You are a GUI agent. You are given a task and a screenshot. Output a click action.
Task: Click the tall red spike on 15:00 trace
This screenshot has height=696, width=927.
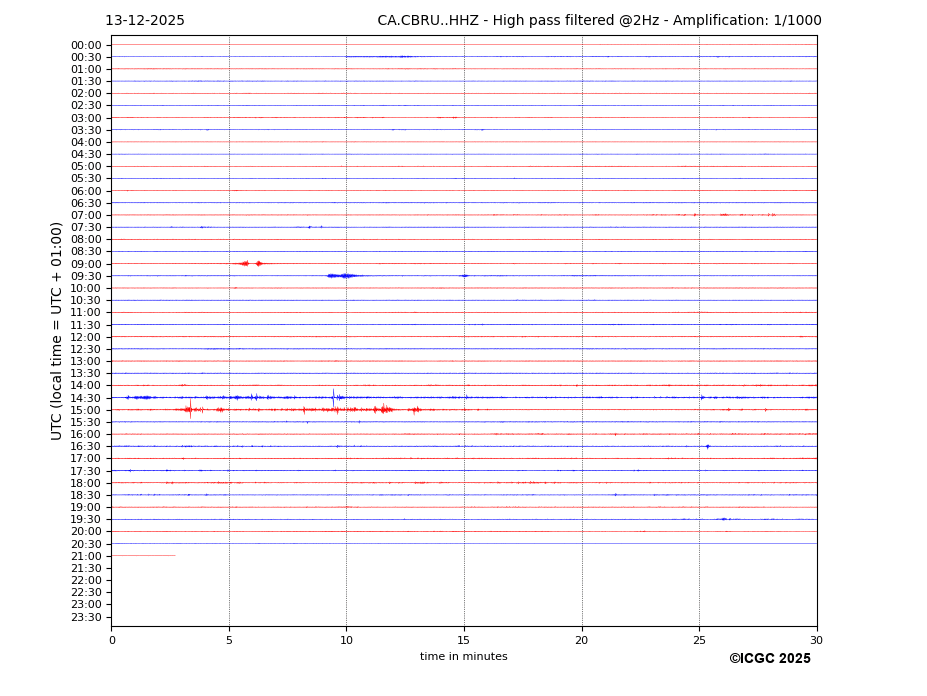(190, 408)
